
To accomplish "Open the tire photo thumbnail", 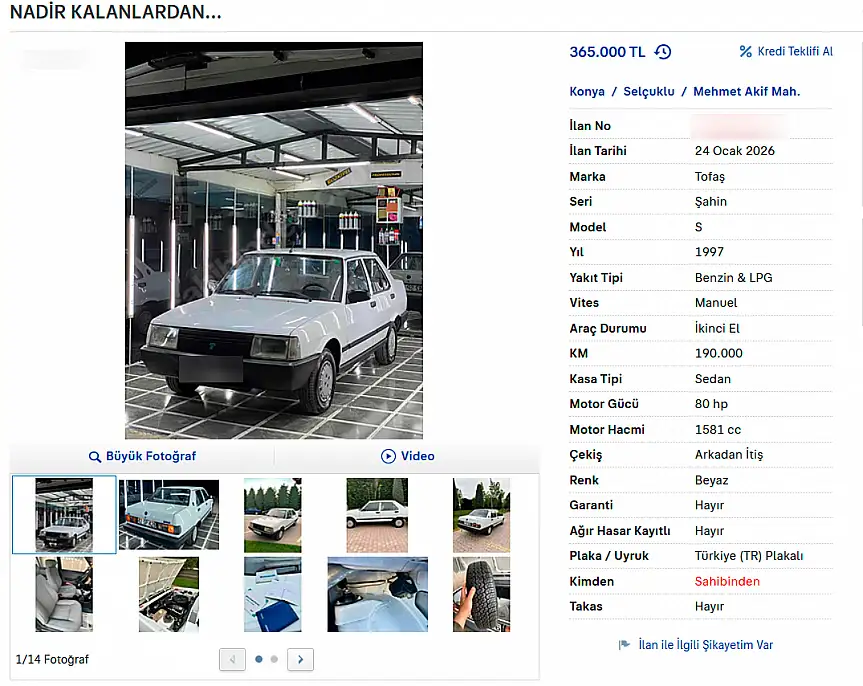I will click(481, 594).
